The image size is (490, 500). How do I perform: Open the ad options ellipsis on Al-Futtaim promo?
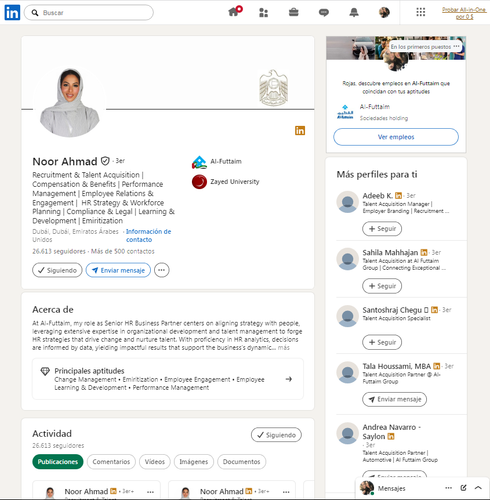tap(456, 46)
